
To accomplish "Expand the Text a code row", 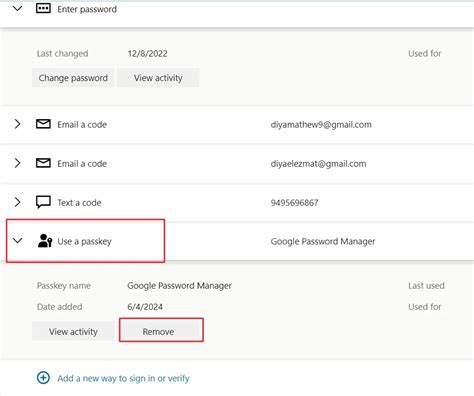I will 17,202.
